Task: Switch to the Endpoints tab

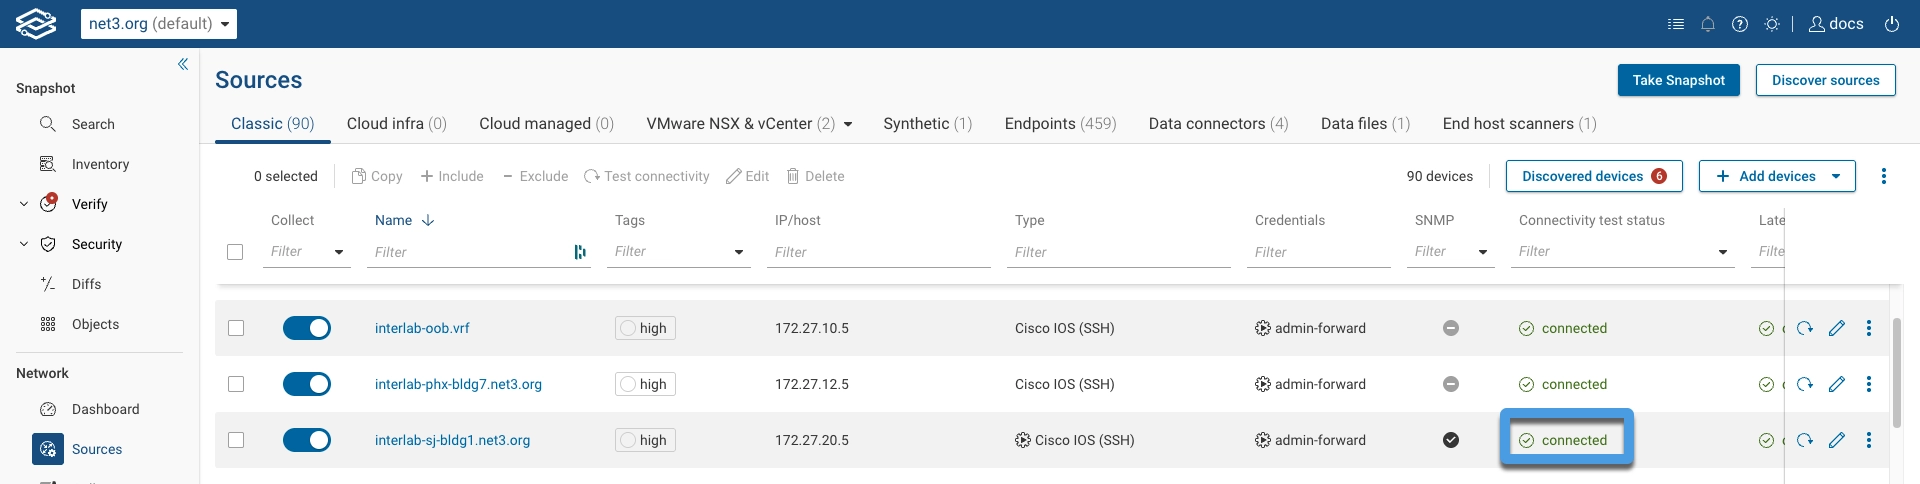Action: (1060, 124)
